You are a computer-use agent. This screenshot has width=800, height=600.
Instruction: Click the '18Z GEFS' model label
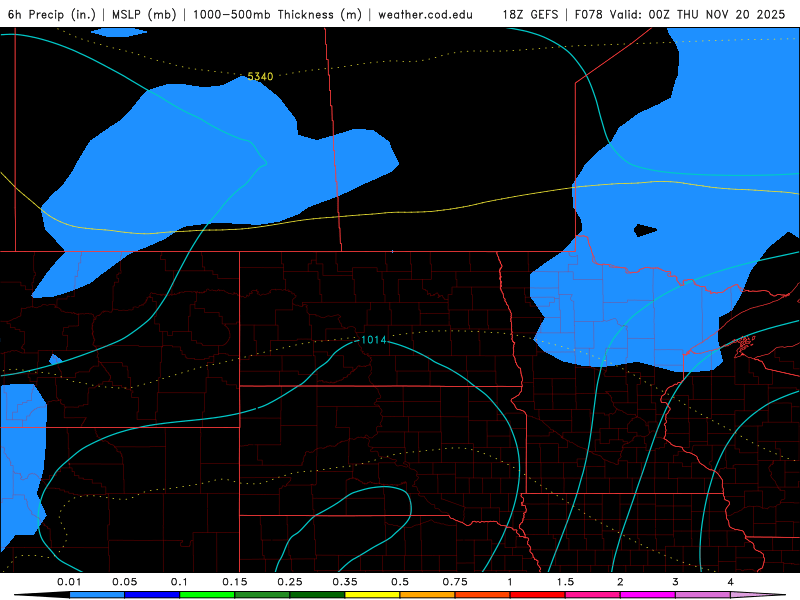531,15
